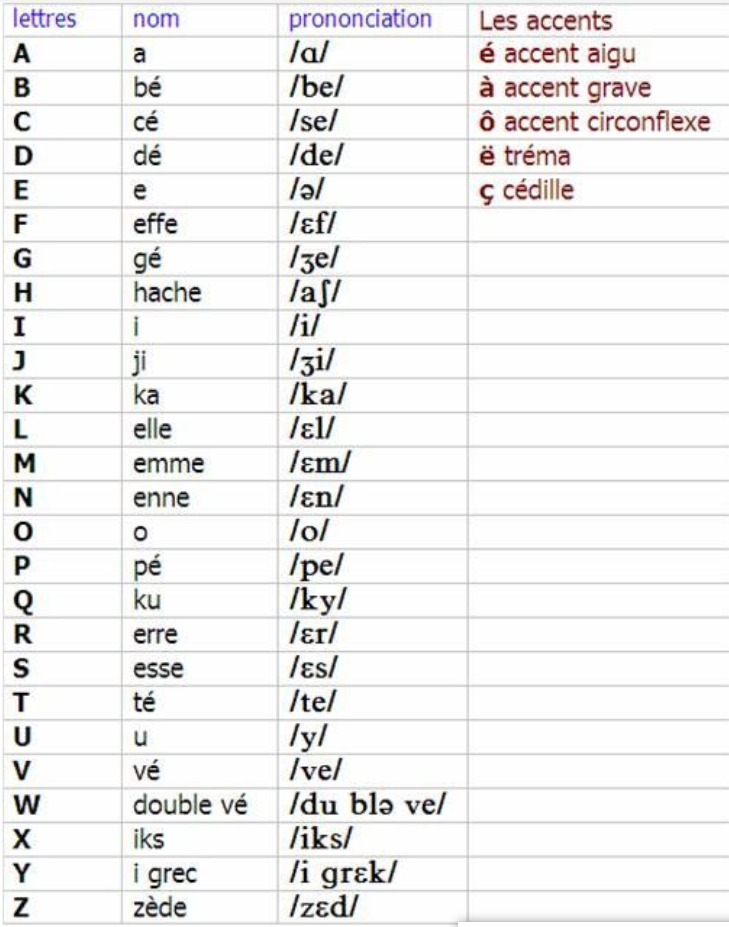Click the 'nom' column header

coord(156,20)
